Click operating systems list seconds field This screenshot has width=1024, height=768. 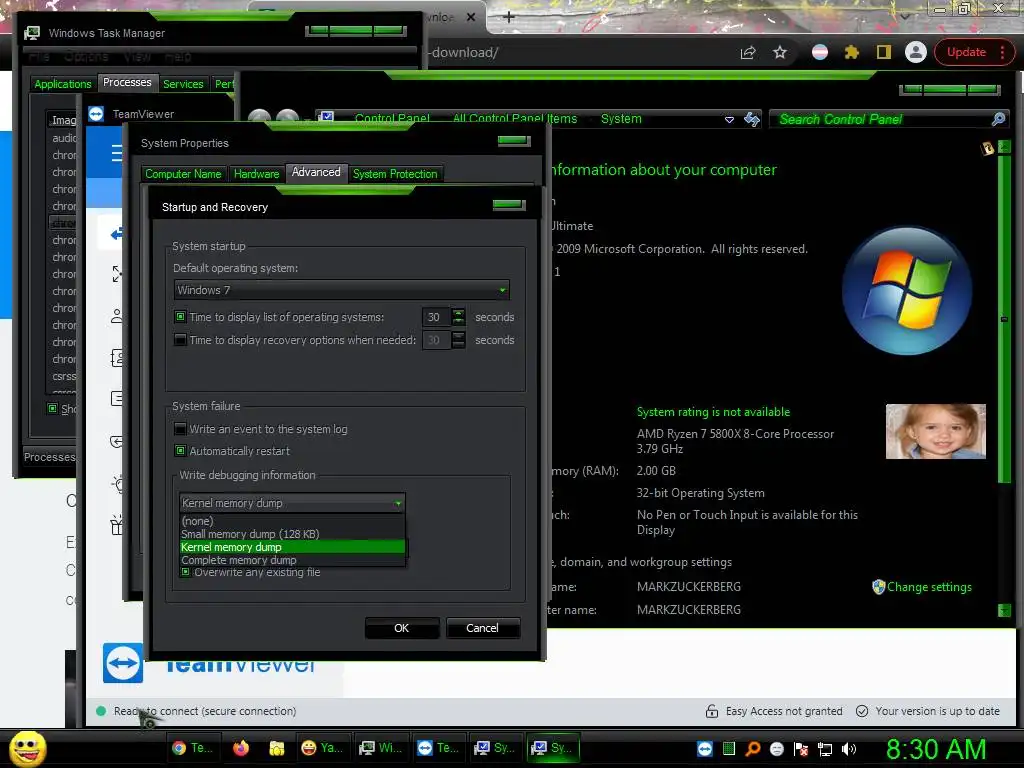[x=436, y=317]
